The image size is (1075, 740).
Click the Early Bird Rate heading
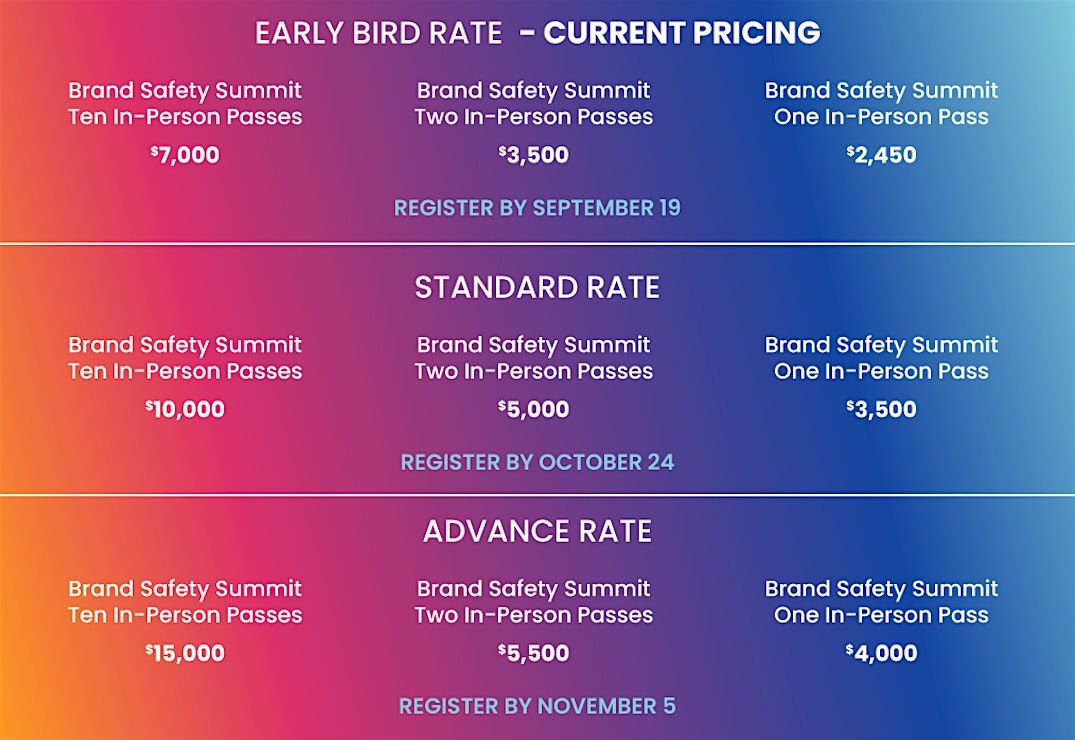coord(537,33)
